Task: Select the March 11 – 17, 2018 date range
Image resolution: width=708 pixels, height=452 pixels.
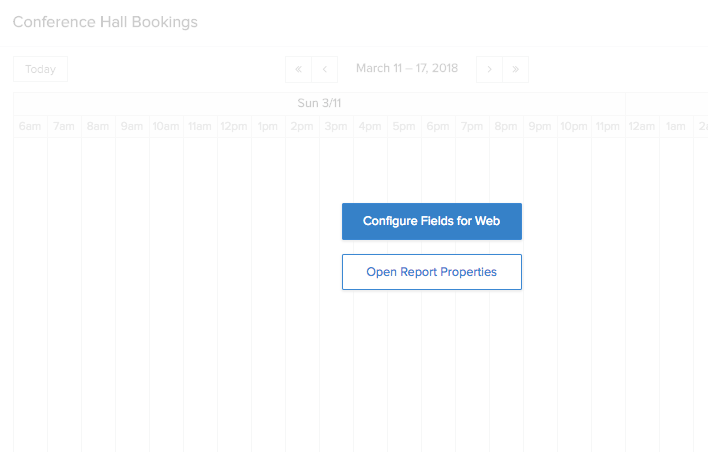Action: pos(407,68)
